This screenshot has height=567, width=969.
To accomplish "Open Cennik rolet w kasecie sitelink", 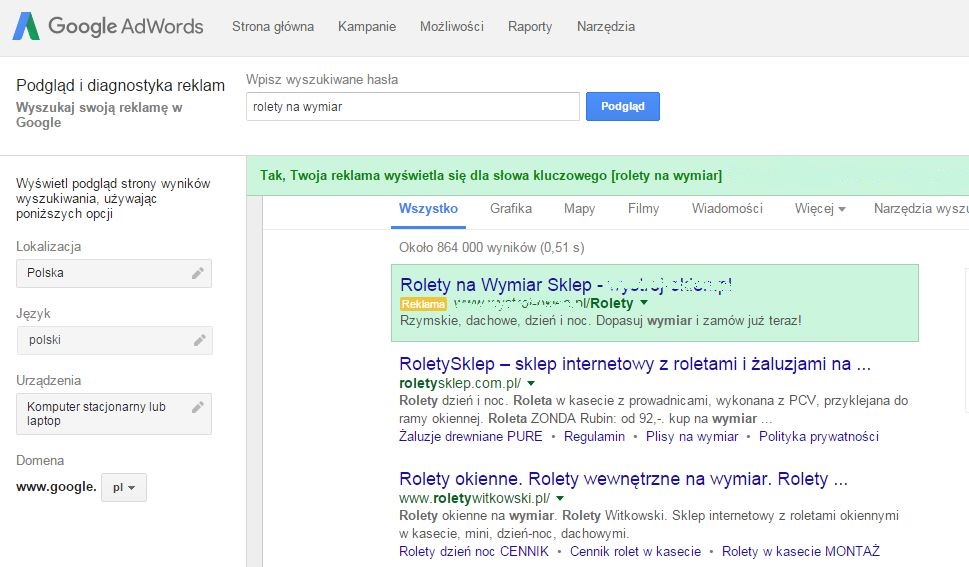I will coord(635,552).
